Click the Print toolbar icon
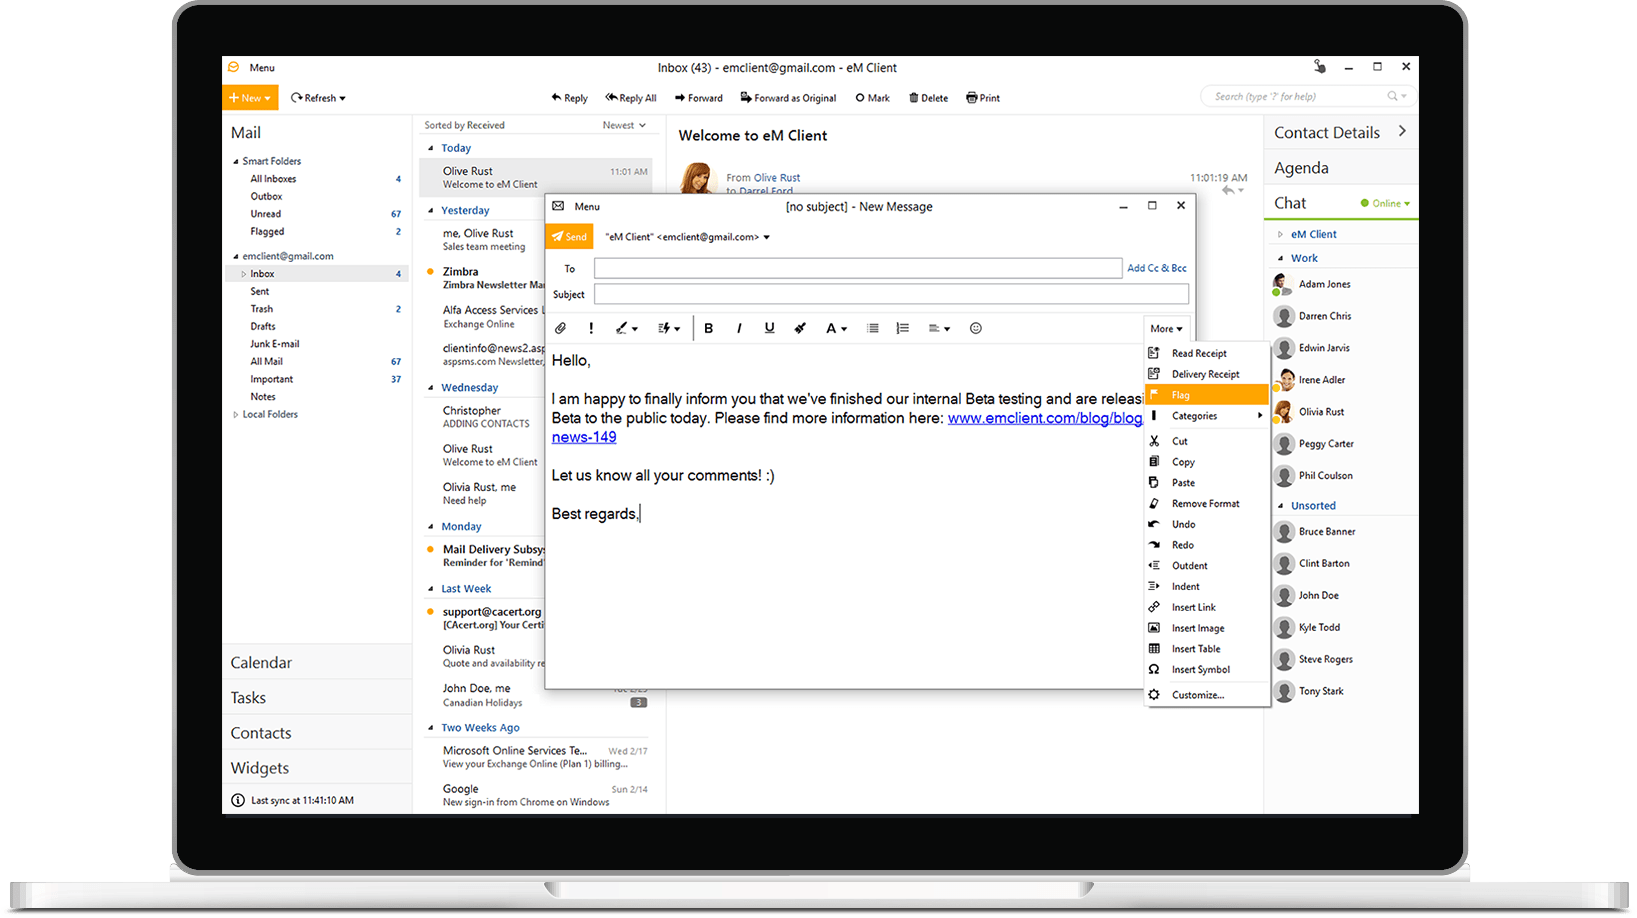The width and height of the screenshot is (1637, 918). click(x=972, y=98)
